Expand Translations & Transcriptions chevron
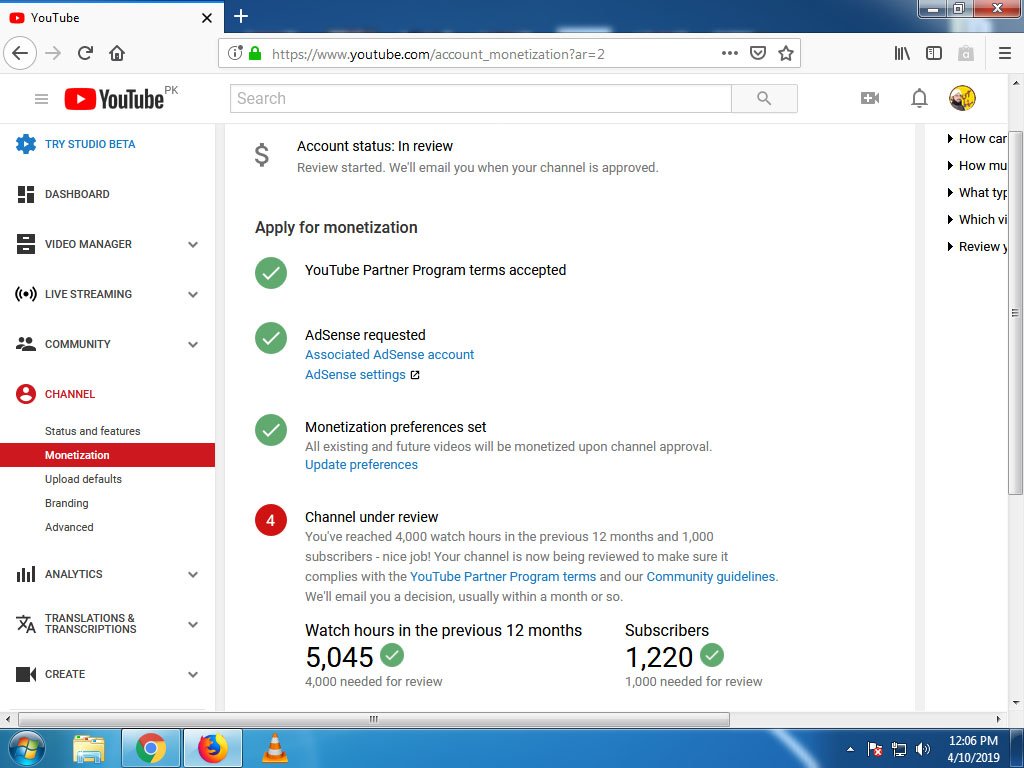The image size is (1024, 768). (193, 624)
